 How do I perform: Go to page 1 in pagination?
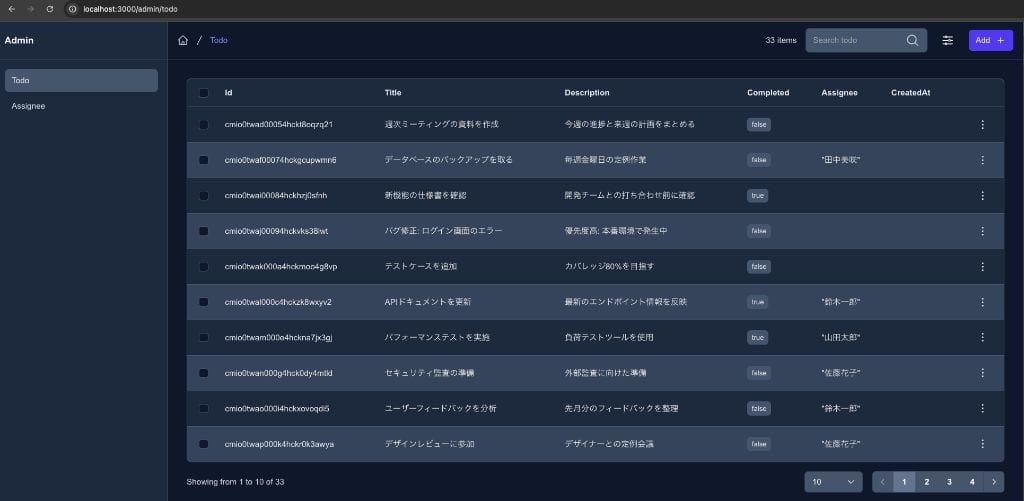click(904, 482)
